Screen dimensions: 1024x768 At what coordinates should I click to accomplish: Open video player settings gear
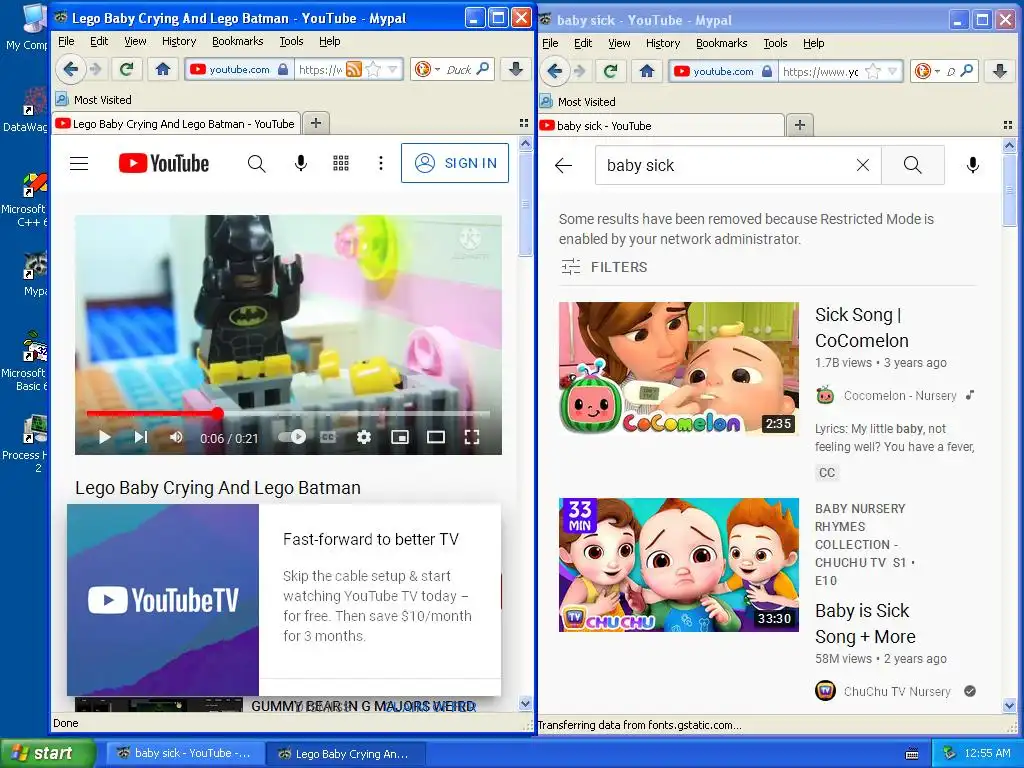tap(364, 437)
